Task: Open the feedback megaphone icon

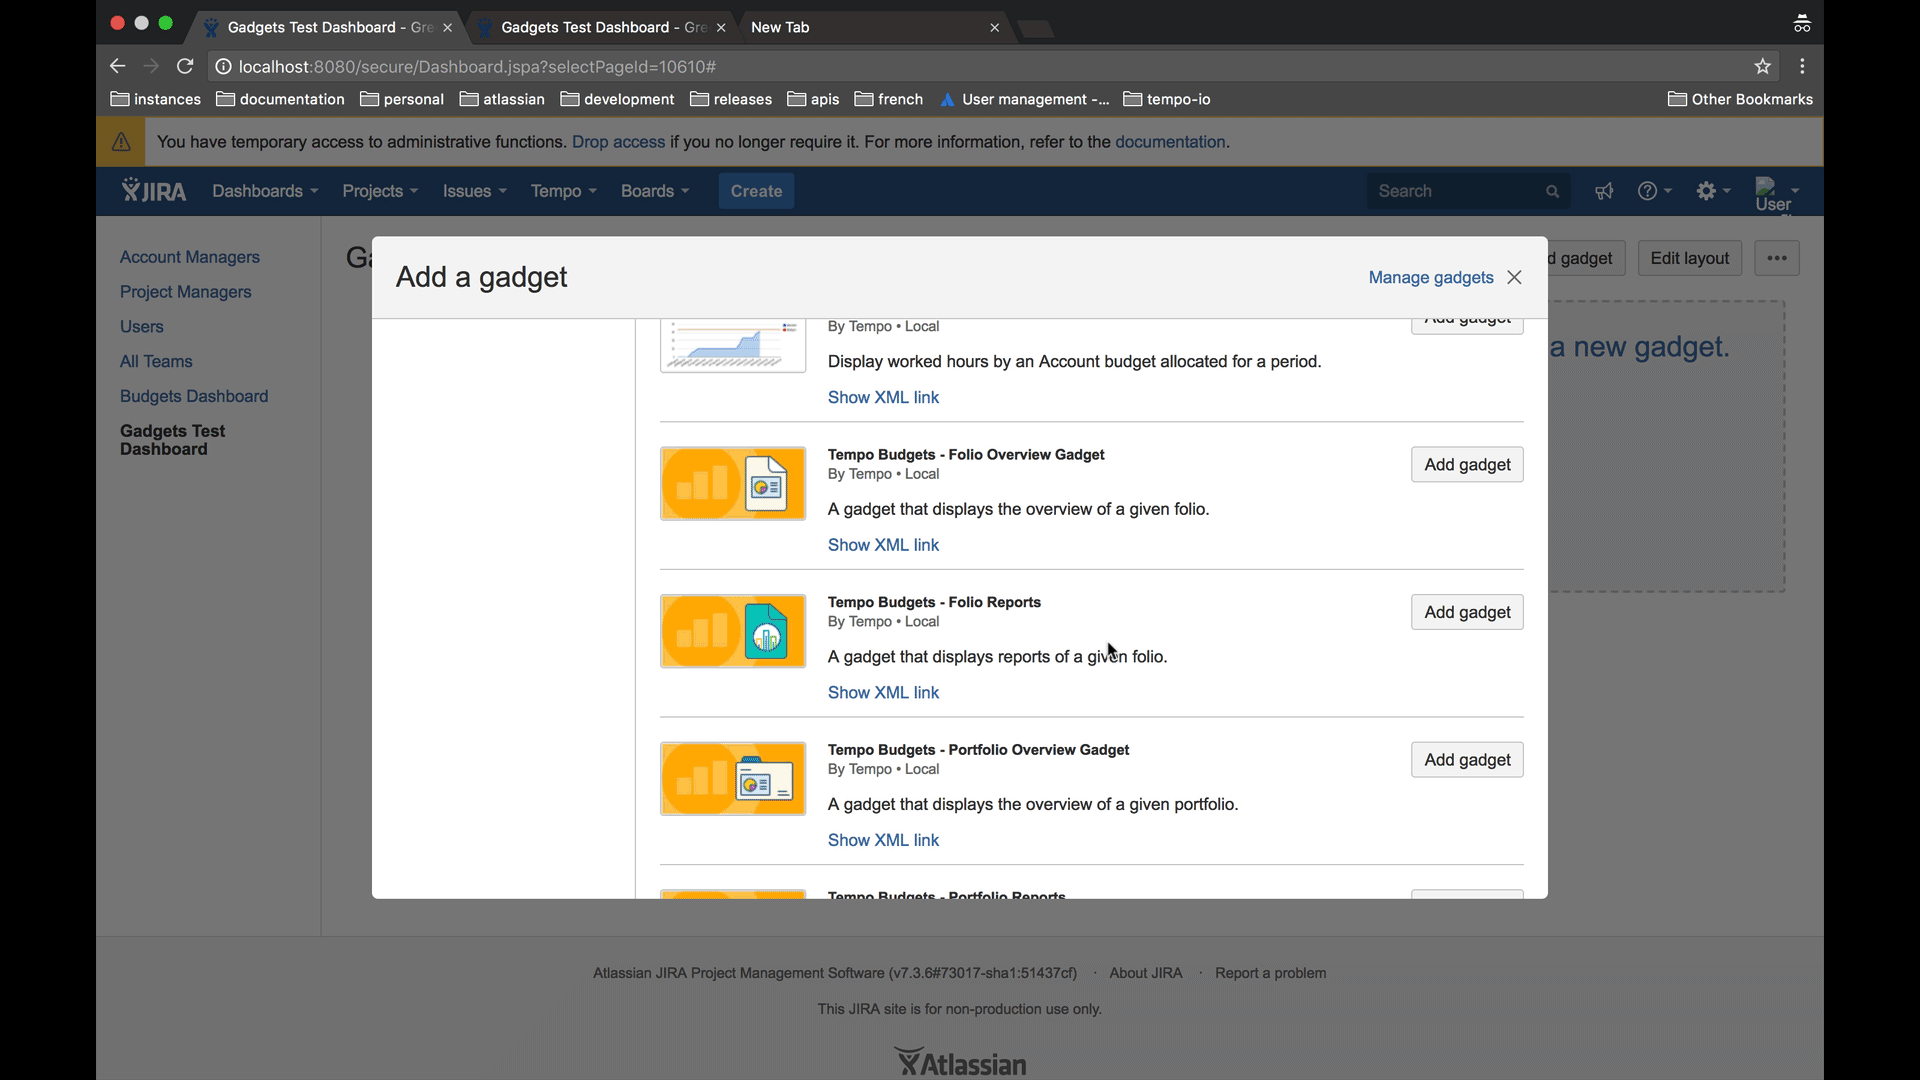Action: [x=1604, y=191]
